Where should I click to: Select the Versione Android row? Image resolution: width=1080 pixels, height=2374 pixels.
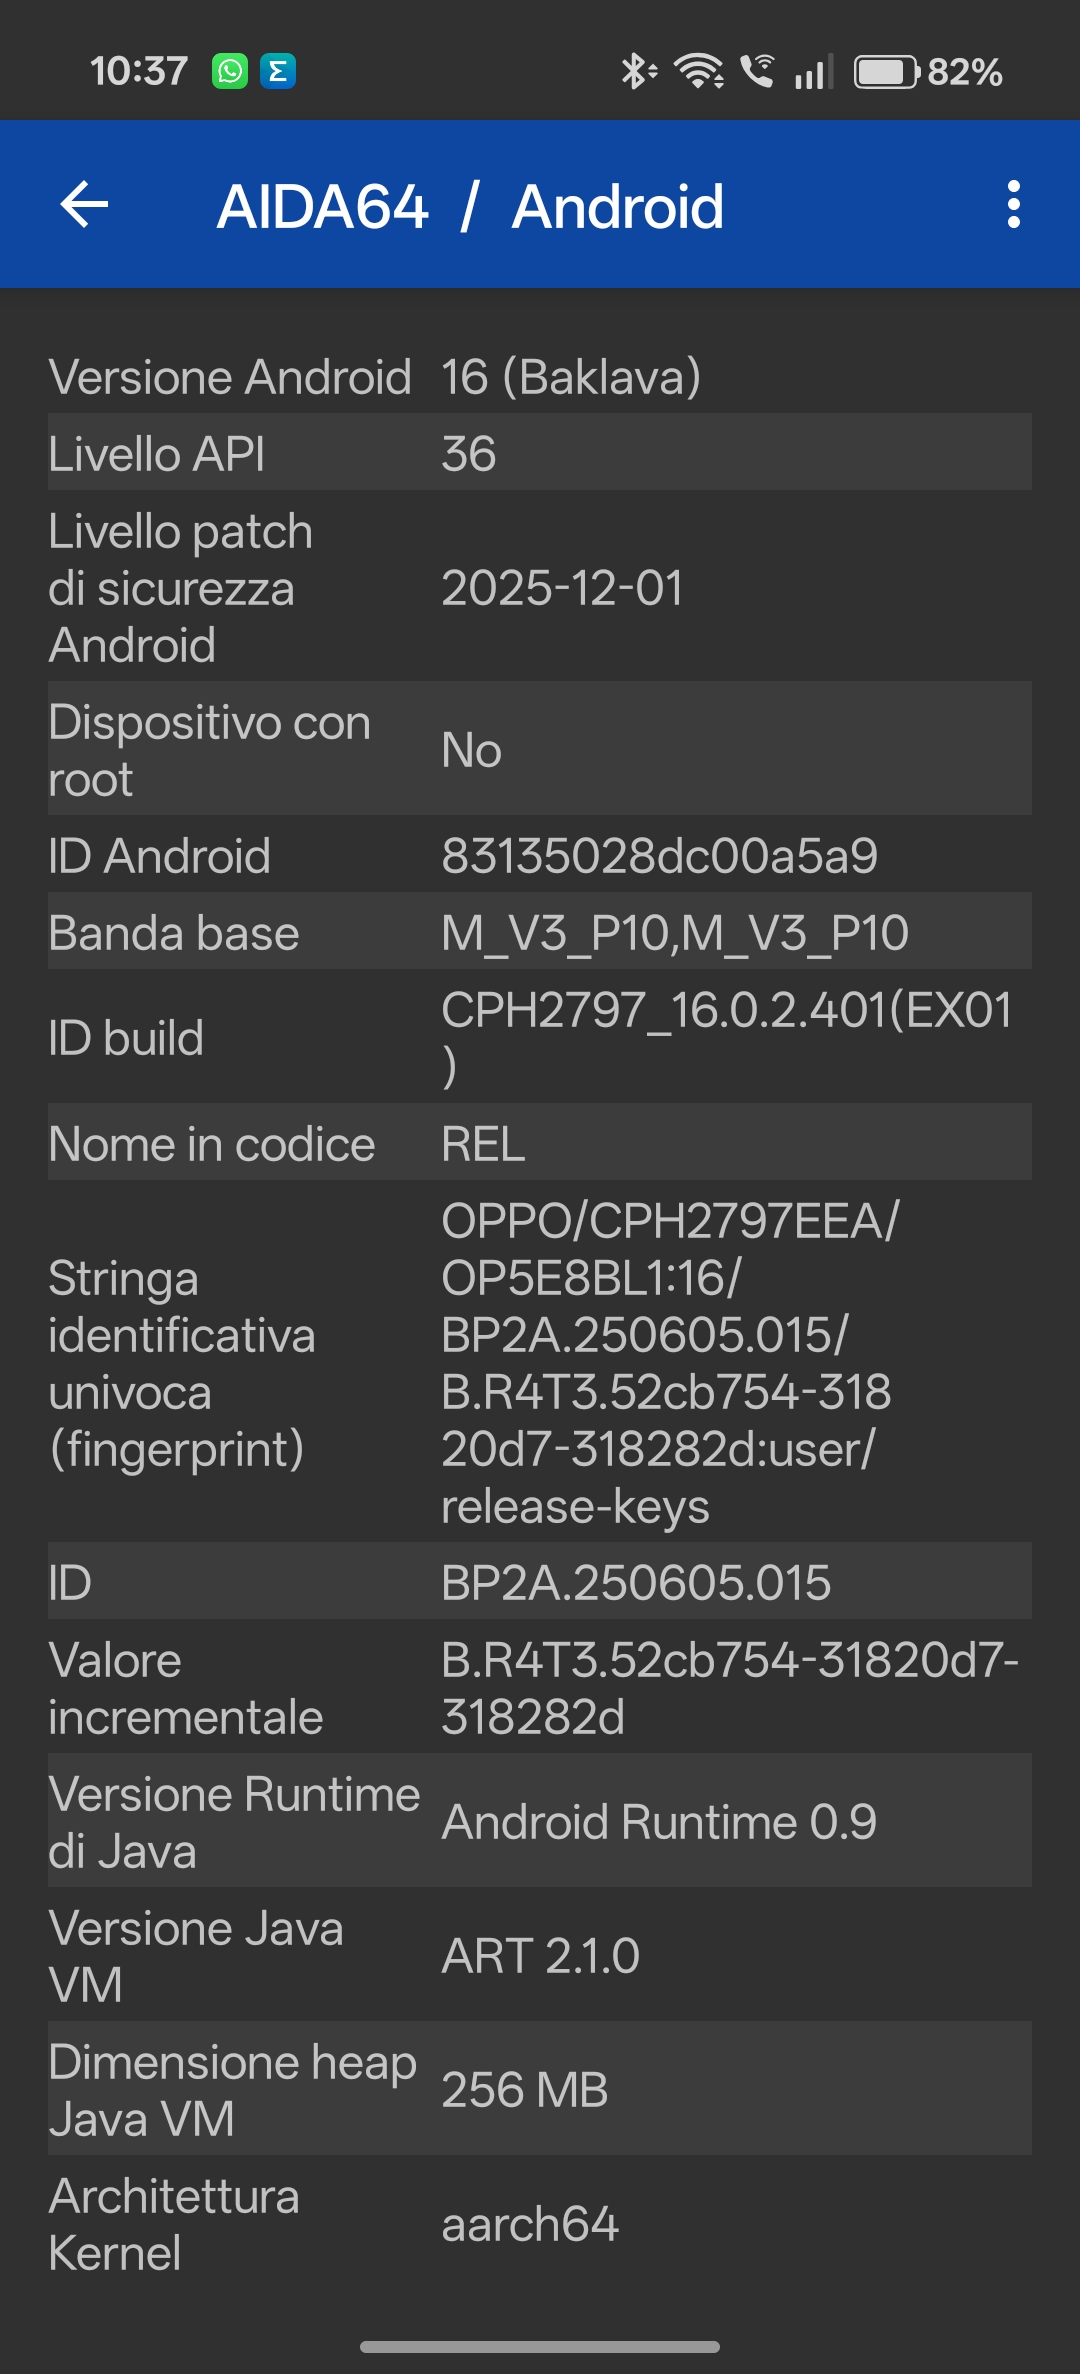click(x=540, y=377)
